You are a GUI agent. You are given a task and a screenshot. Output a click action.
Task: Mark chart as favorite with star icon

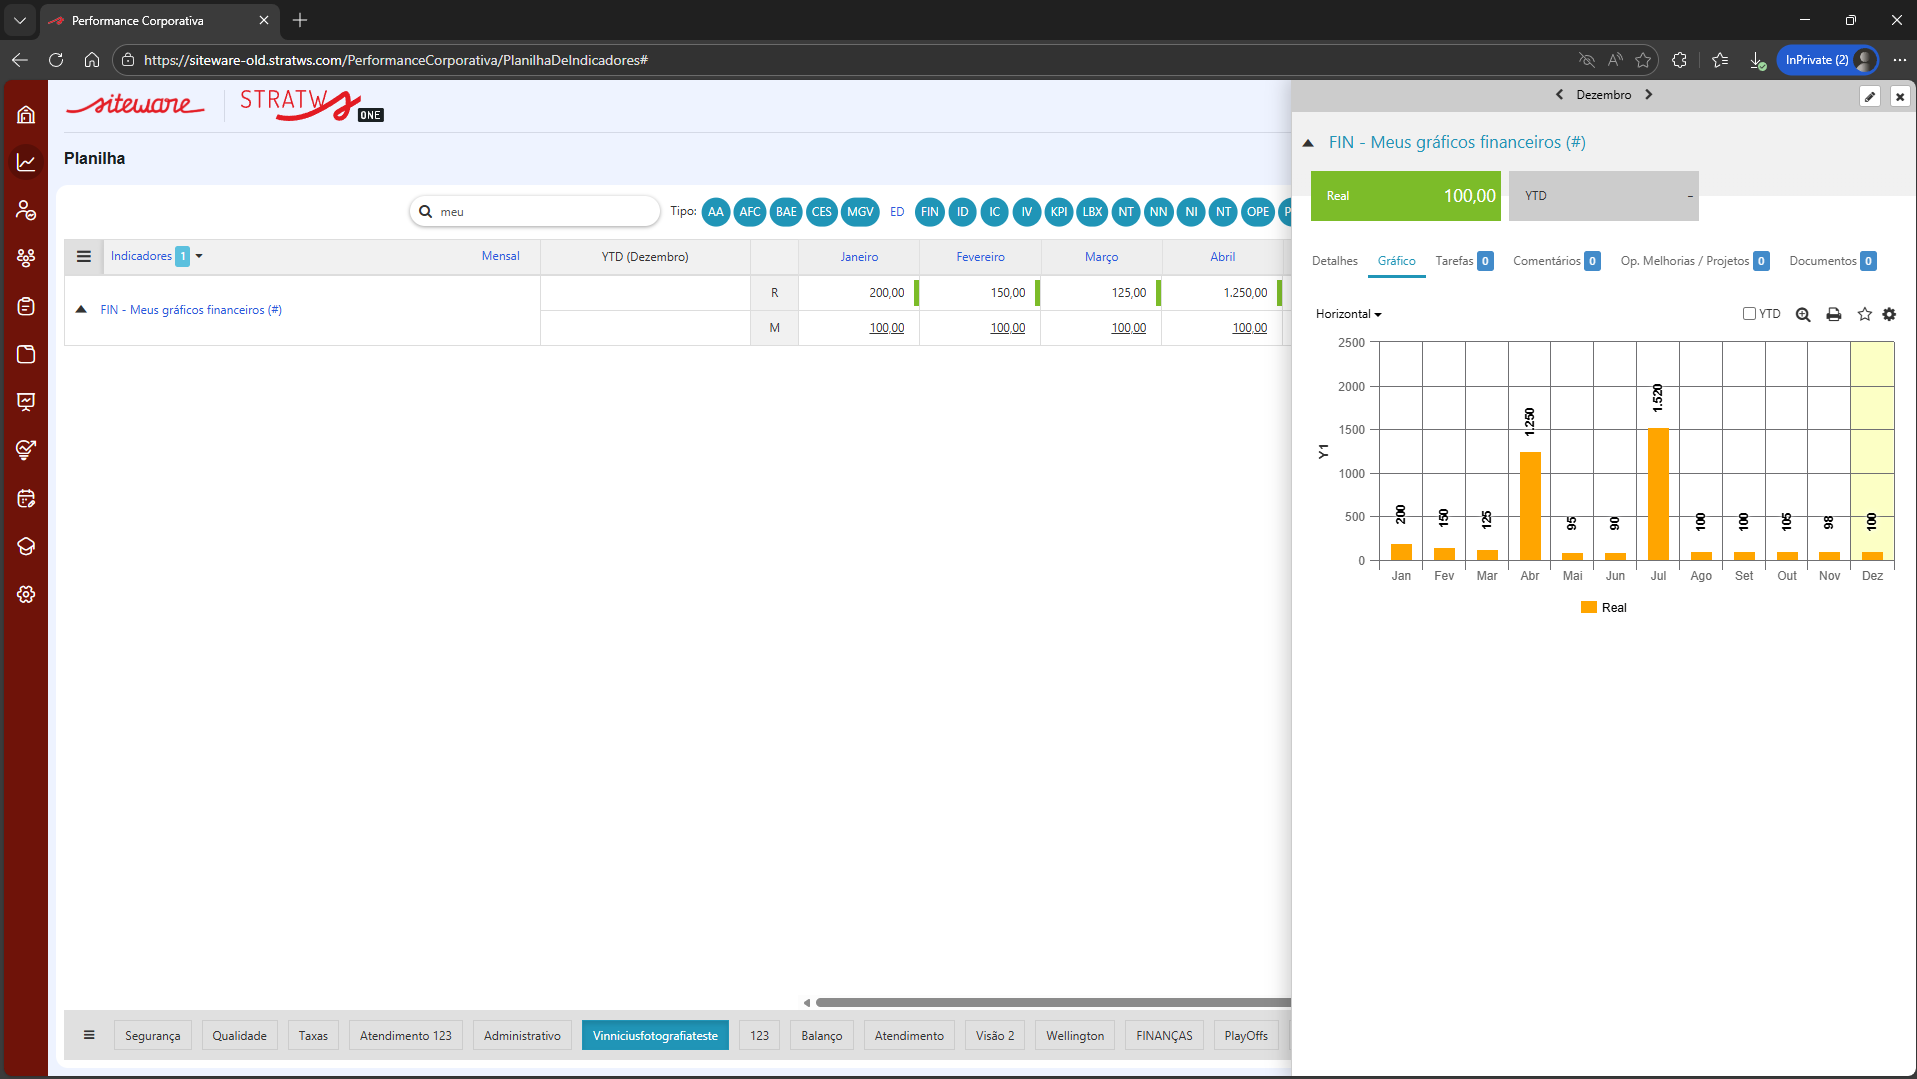[x=1864, y=314]
